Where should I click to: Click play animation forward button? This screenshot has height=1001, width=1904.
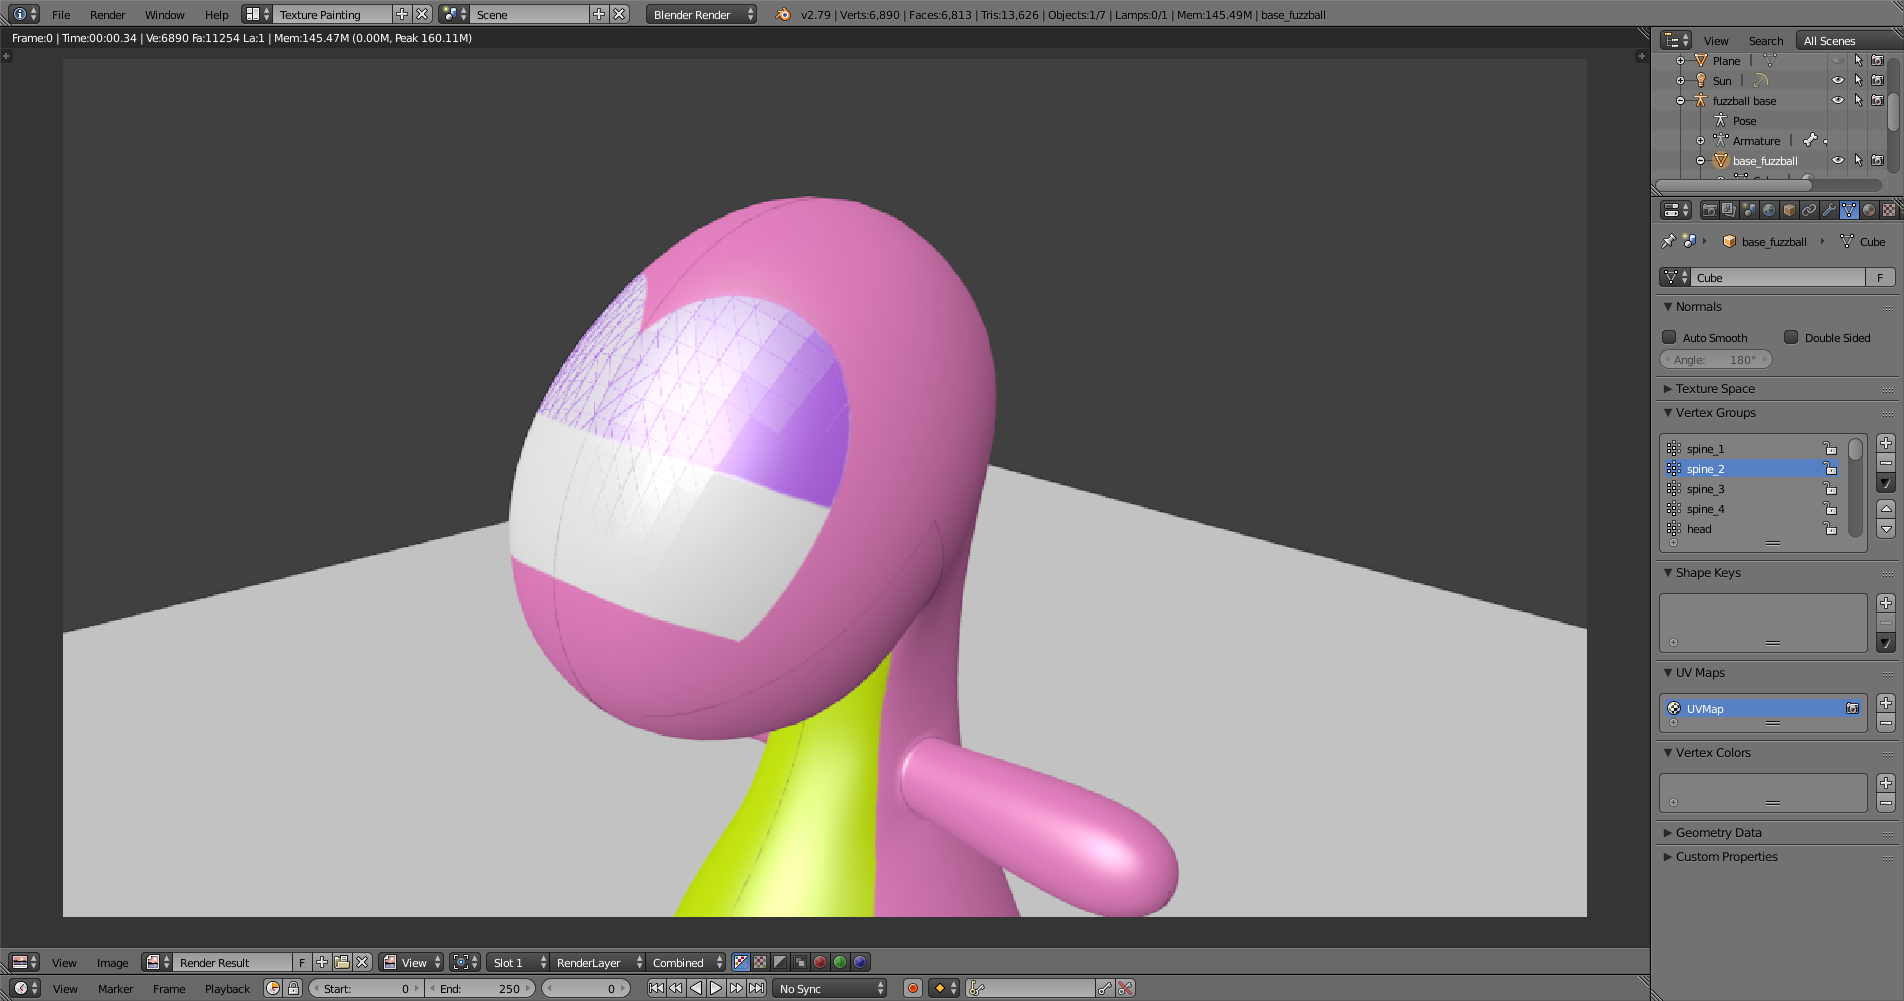[716, 988]
